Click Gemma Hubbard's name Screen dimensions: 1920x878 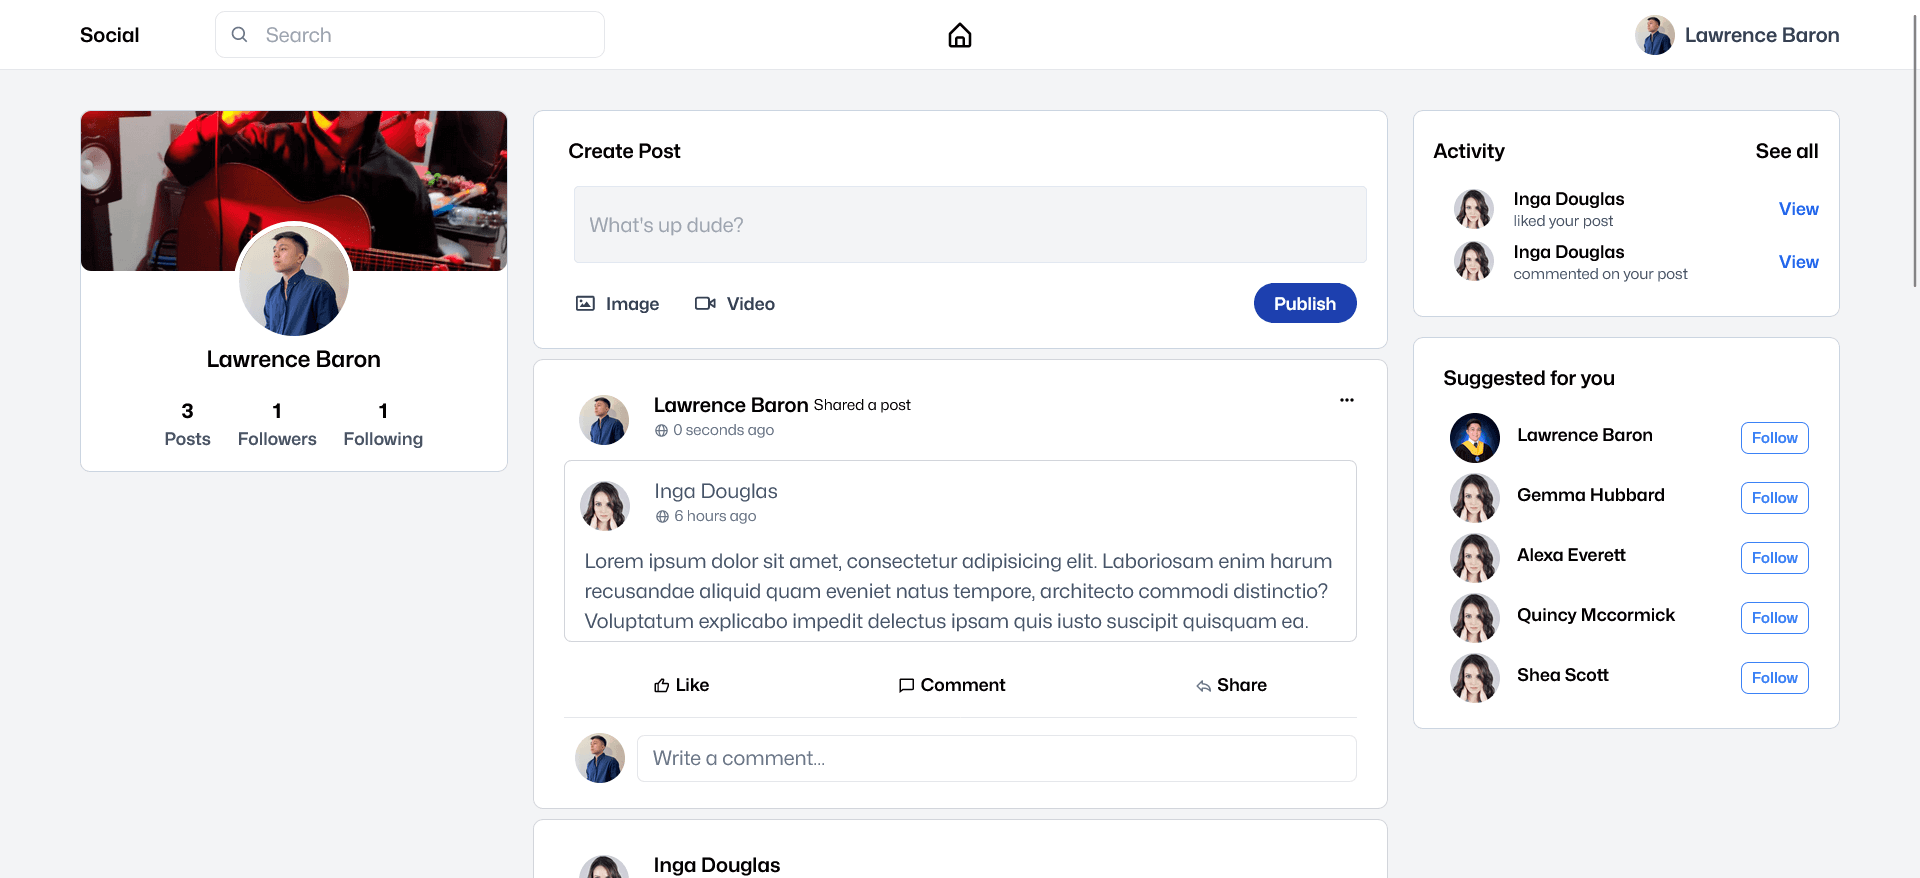point(1591,495)
